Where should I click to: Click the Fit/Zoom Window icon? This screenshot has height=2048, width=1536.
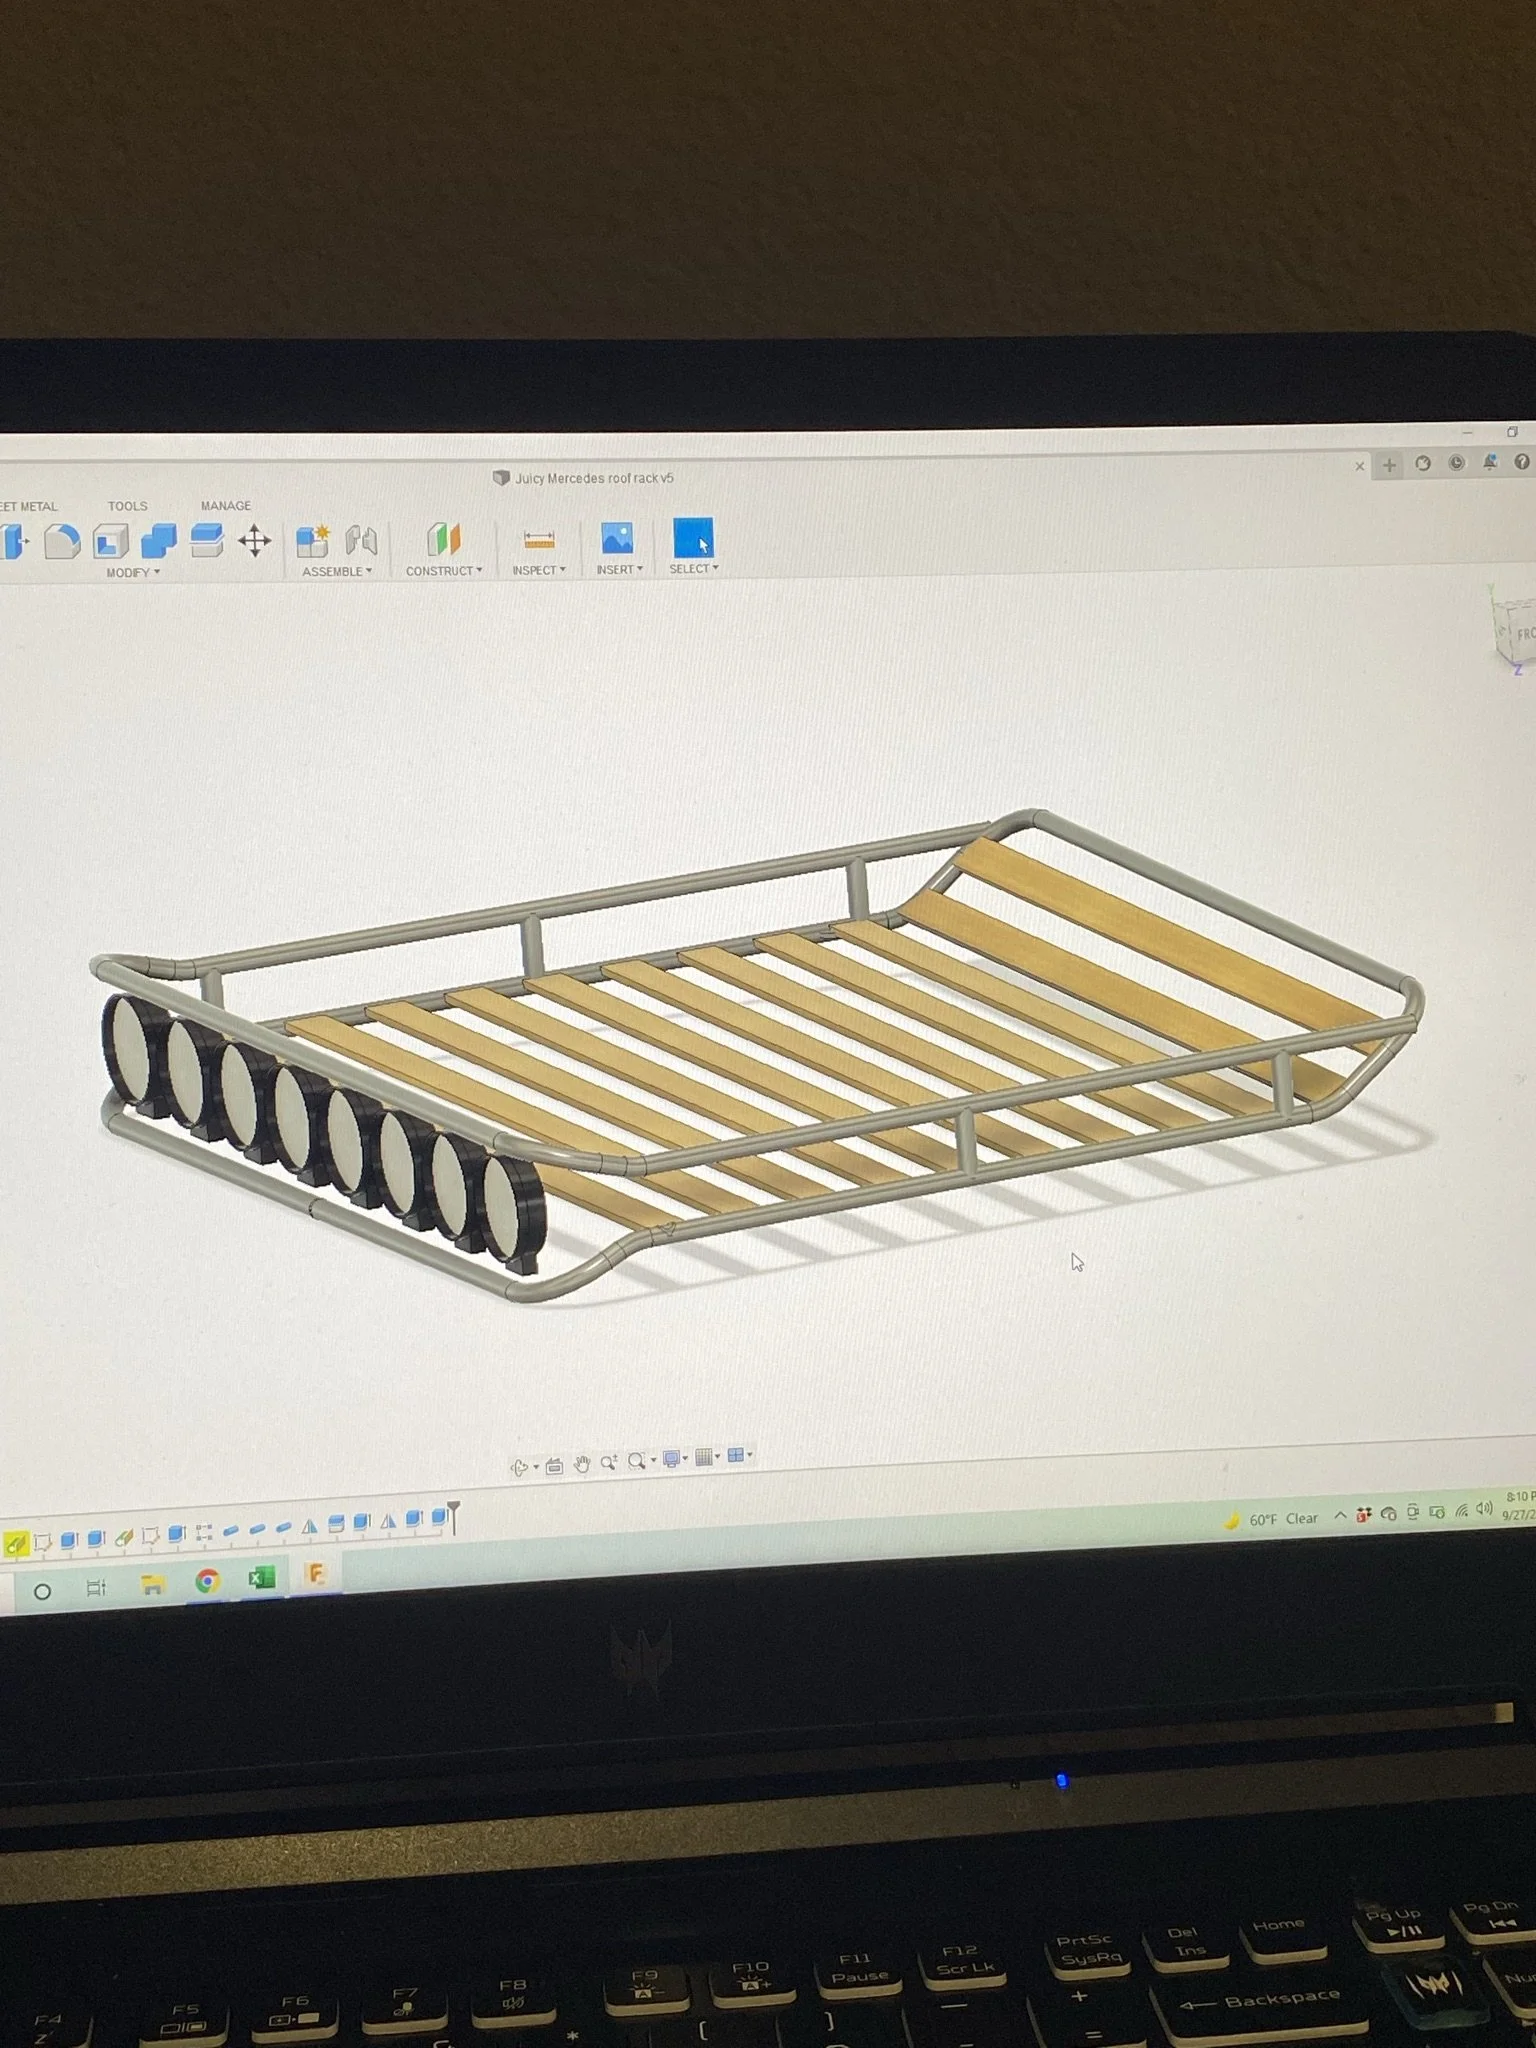click(x=636, y=1461)
